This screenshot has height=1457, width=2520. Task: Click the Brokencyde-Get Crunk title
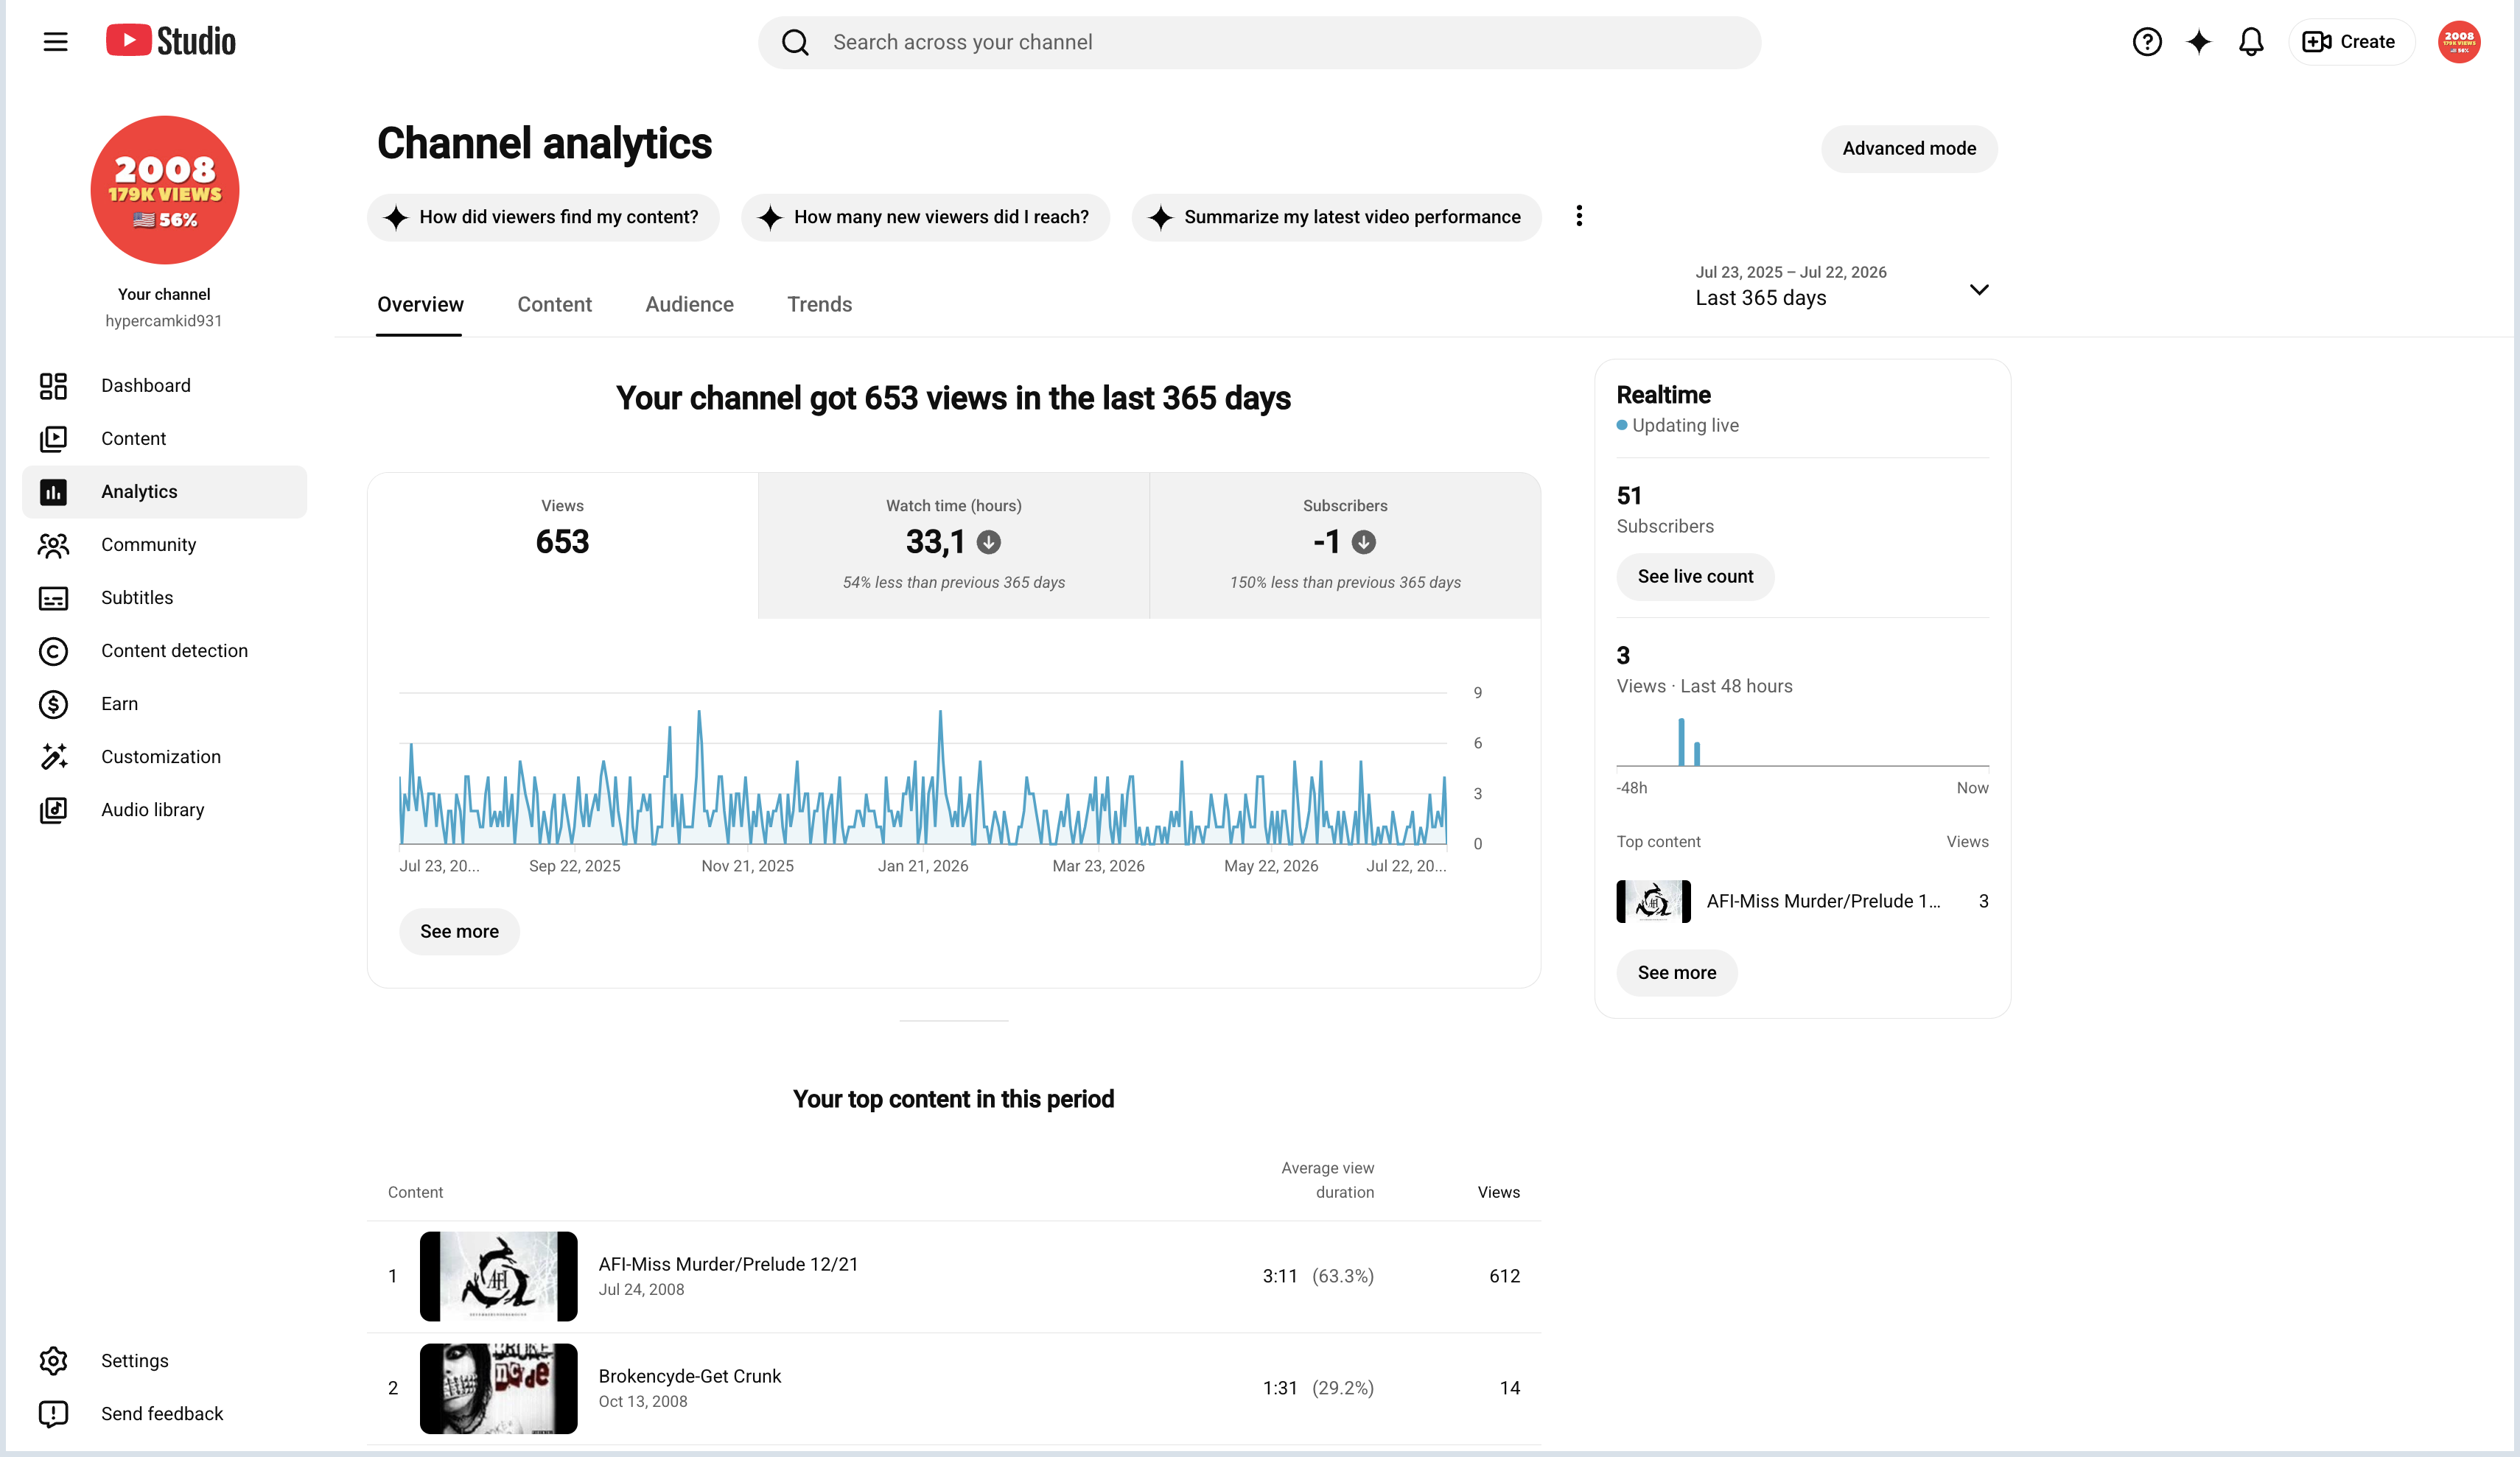pos(689,1376)
